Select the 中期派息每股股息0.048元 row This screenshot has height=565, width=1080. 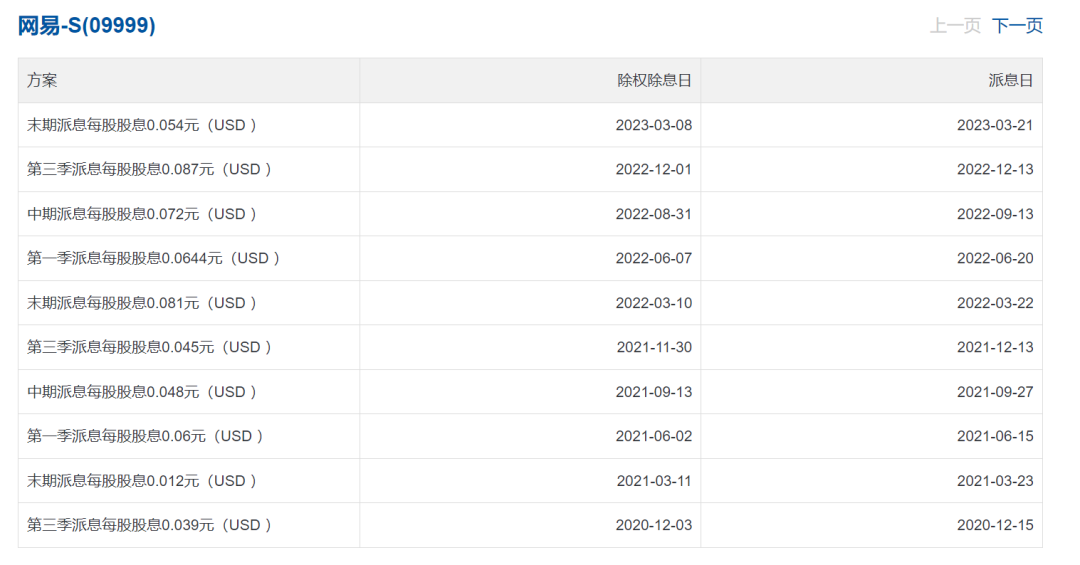click(x=142, y=392)
